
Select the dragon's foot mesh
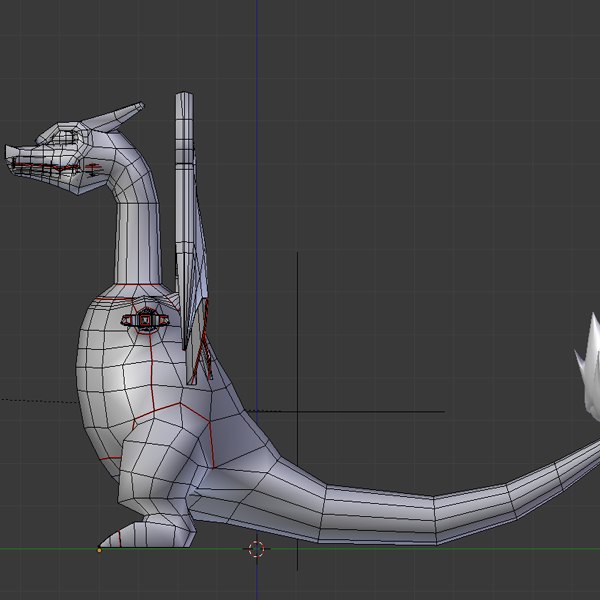click(x=147, y=531)
